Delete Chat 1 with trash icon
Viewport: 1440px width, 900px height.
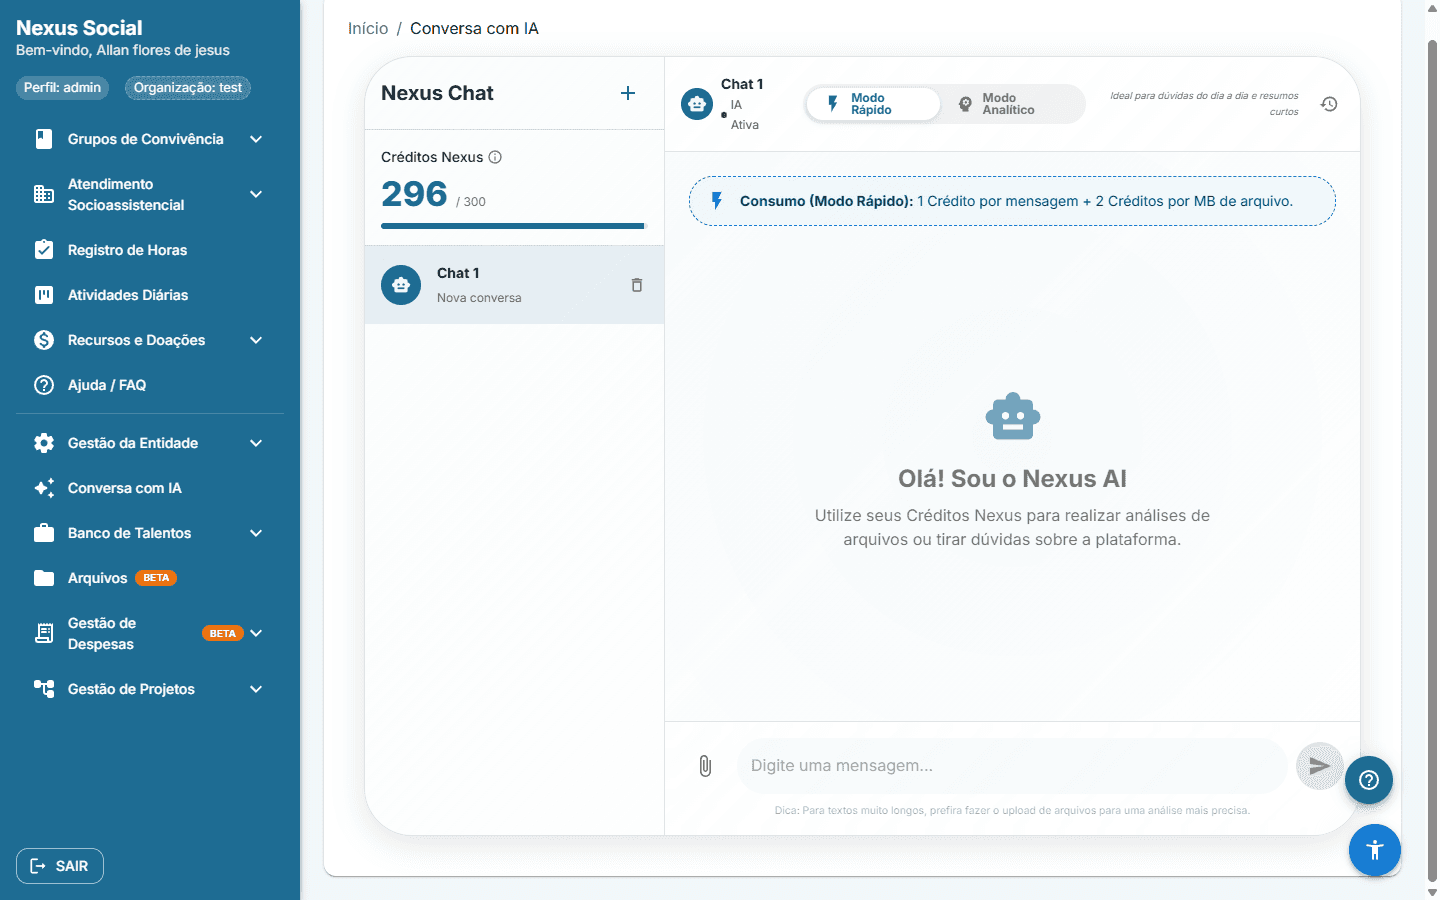(x=637, y=285)
